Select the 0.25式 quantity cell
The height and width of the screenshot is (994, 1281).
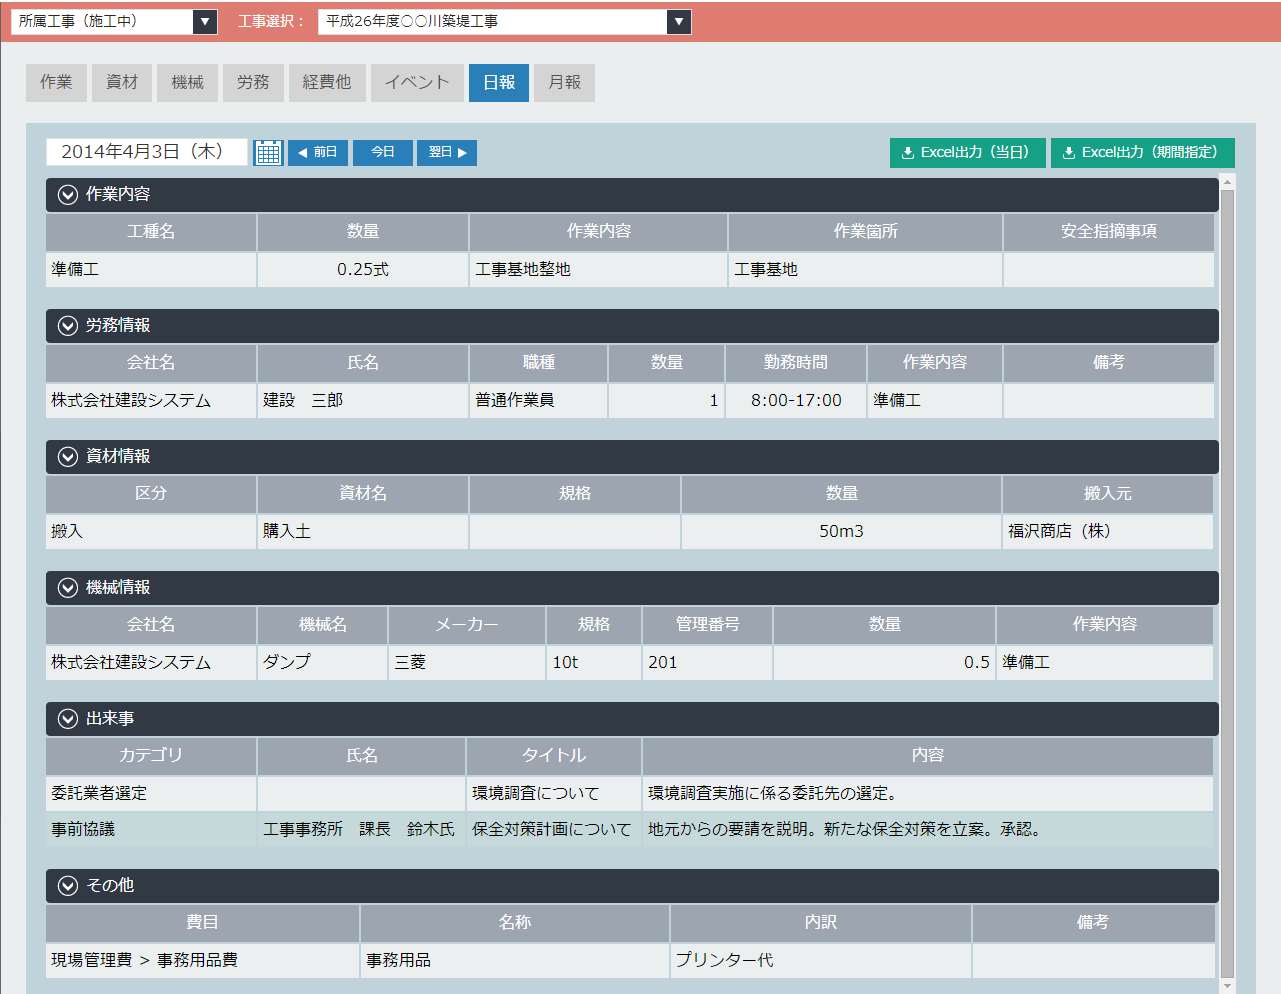click(363, 270)
